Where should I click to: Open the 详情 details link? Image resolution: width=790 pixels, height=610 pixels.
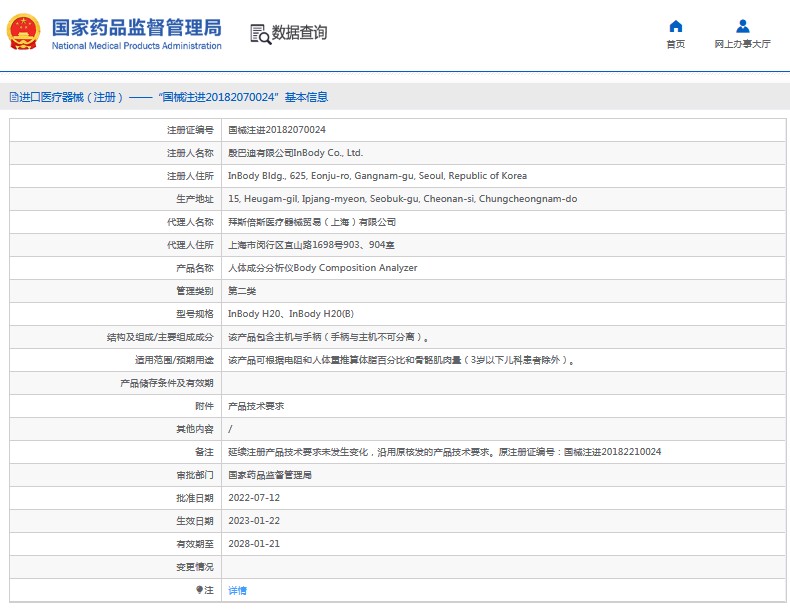point(237,591)
